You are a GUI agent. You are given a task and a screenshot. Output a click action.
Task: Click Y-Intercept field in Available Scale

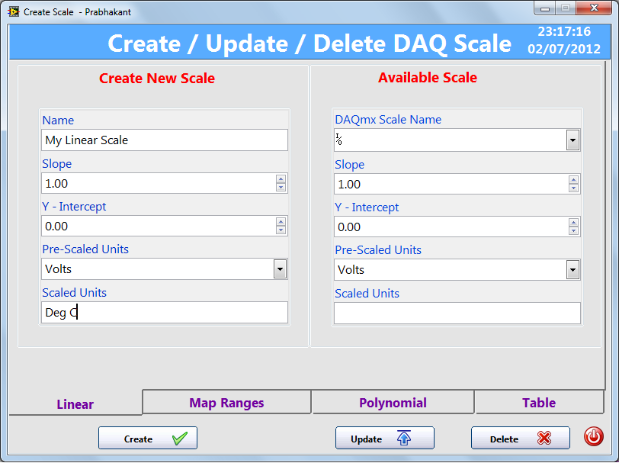point(451,227)
